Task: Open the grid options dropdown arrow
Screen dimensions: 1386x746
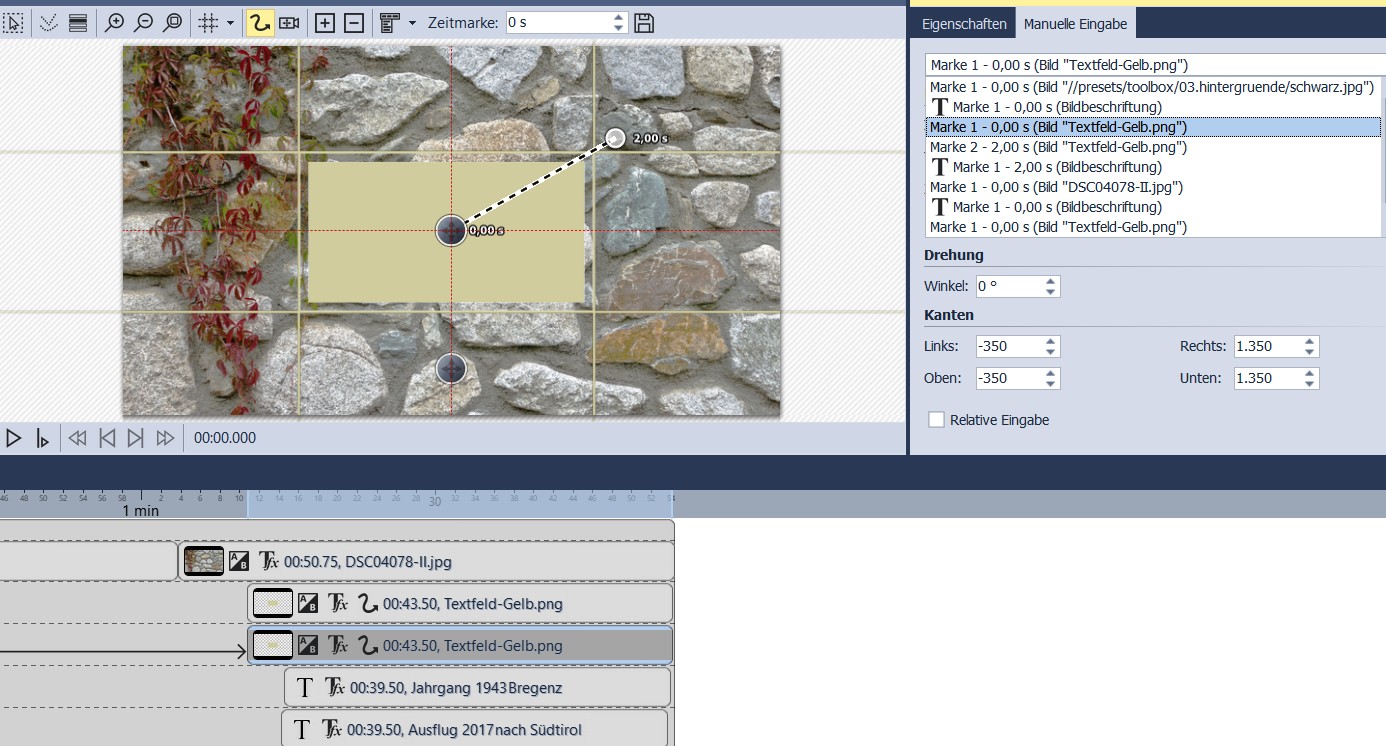Action: pyautogui.click(x=231, y=23)
